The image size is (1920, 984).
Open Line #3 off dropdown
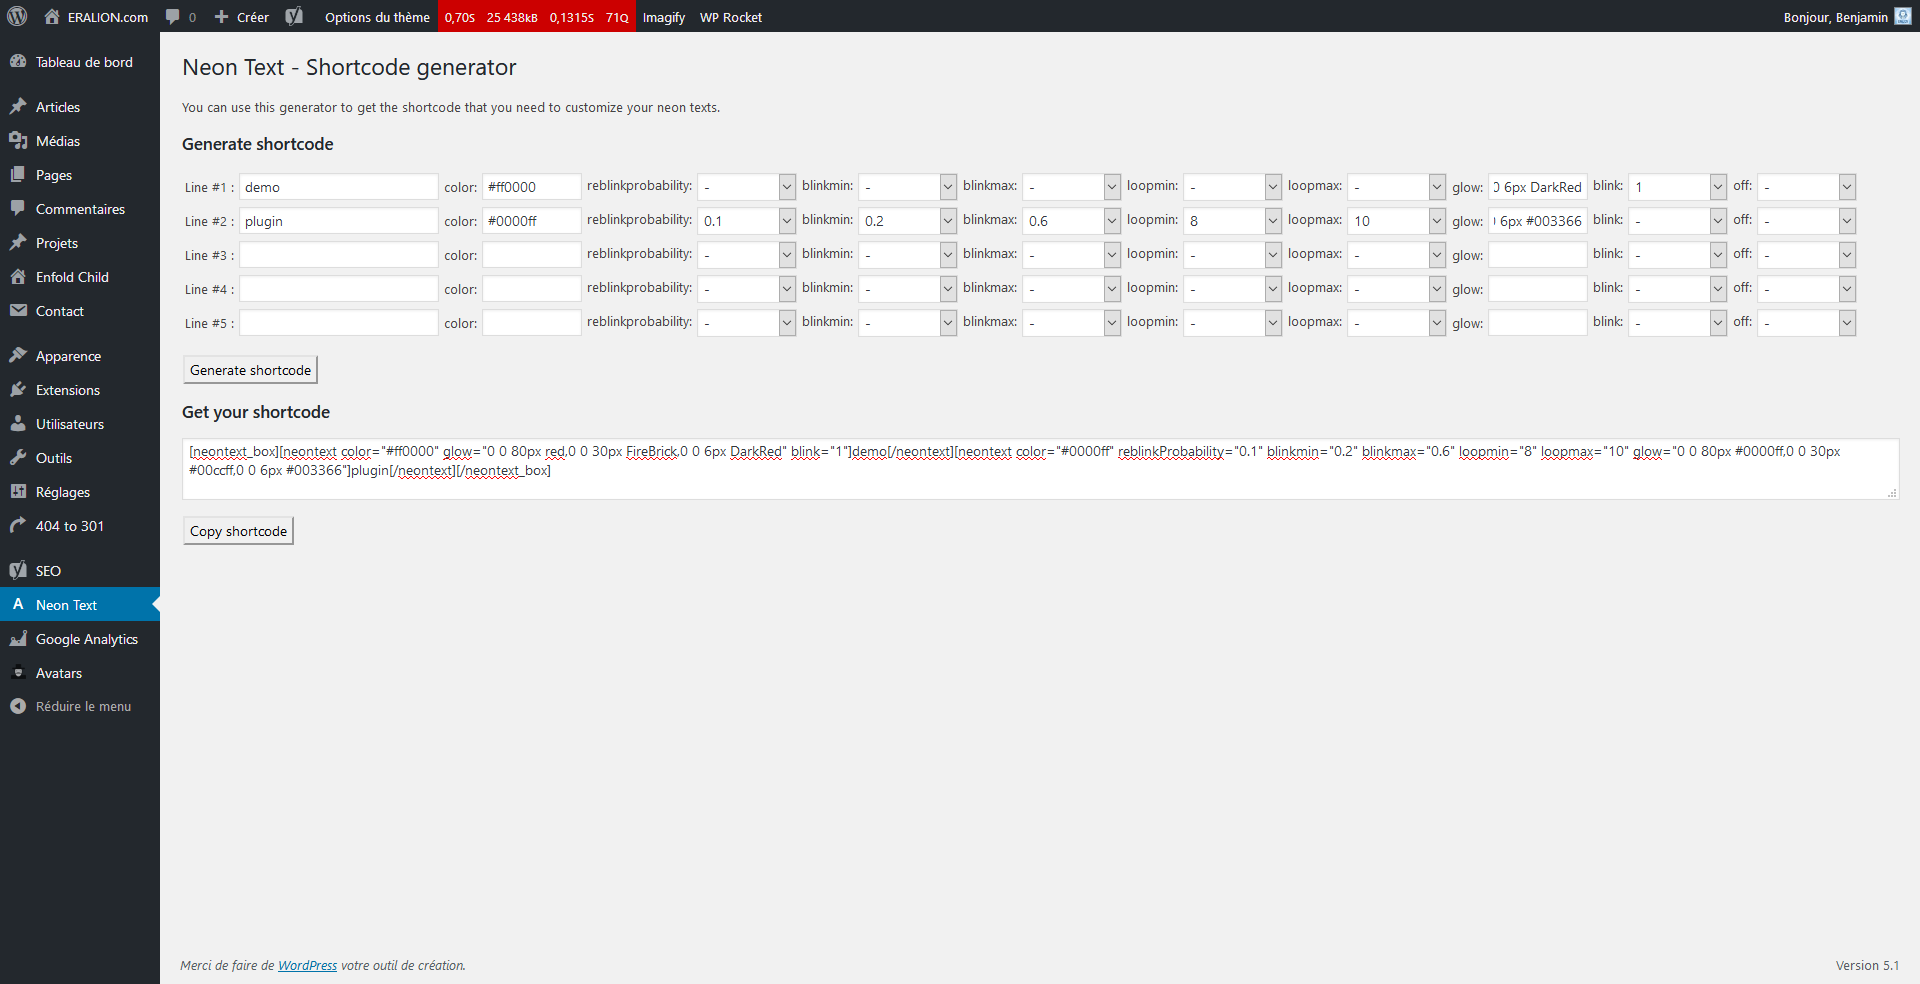click(1806, 255)
